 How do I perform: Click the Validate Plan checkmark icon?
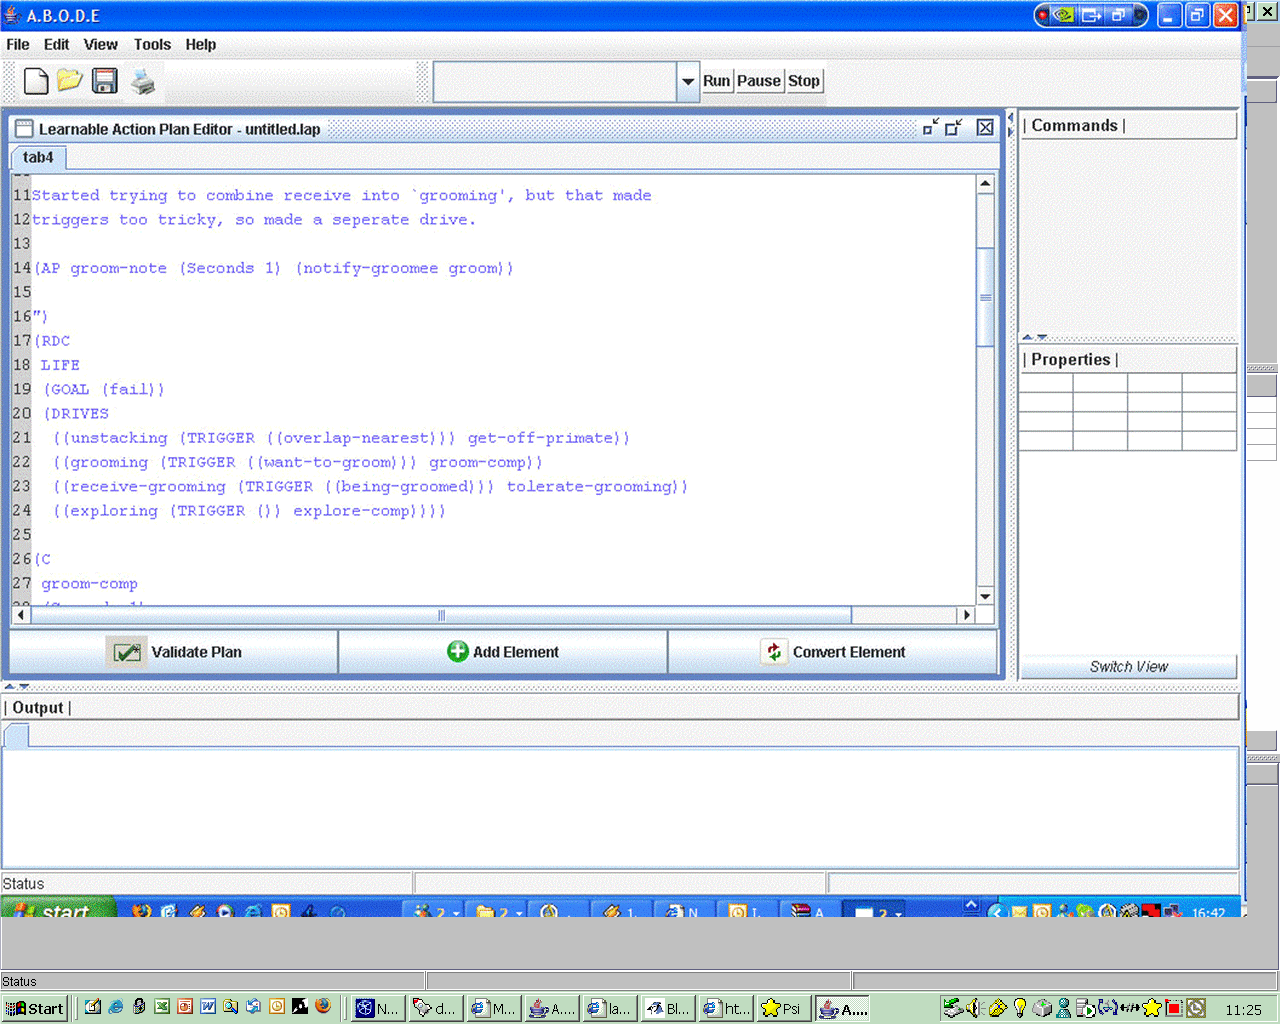[x=127, y=652]
